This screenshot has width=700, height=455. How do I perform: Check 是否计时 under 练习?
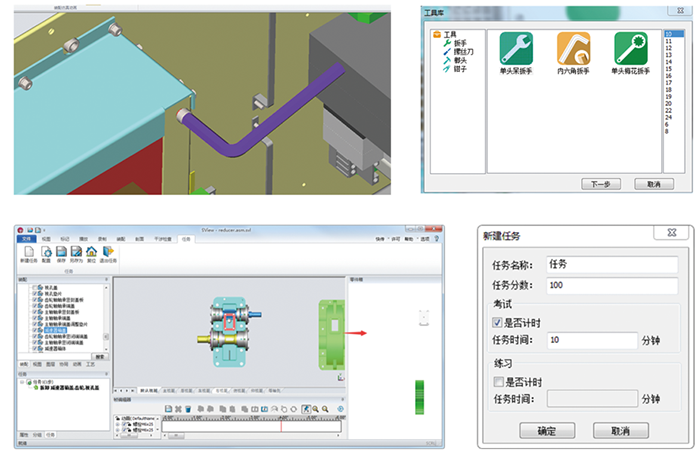[x=498, y=381]
